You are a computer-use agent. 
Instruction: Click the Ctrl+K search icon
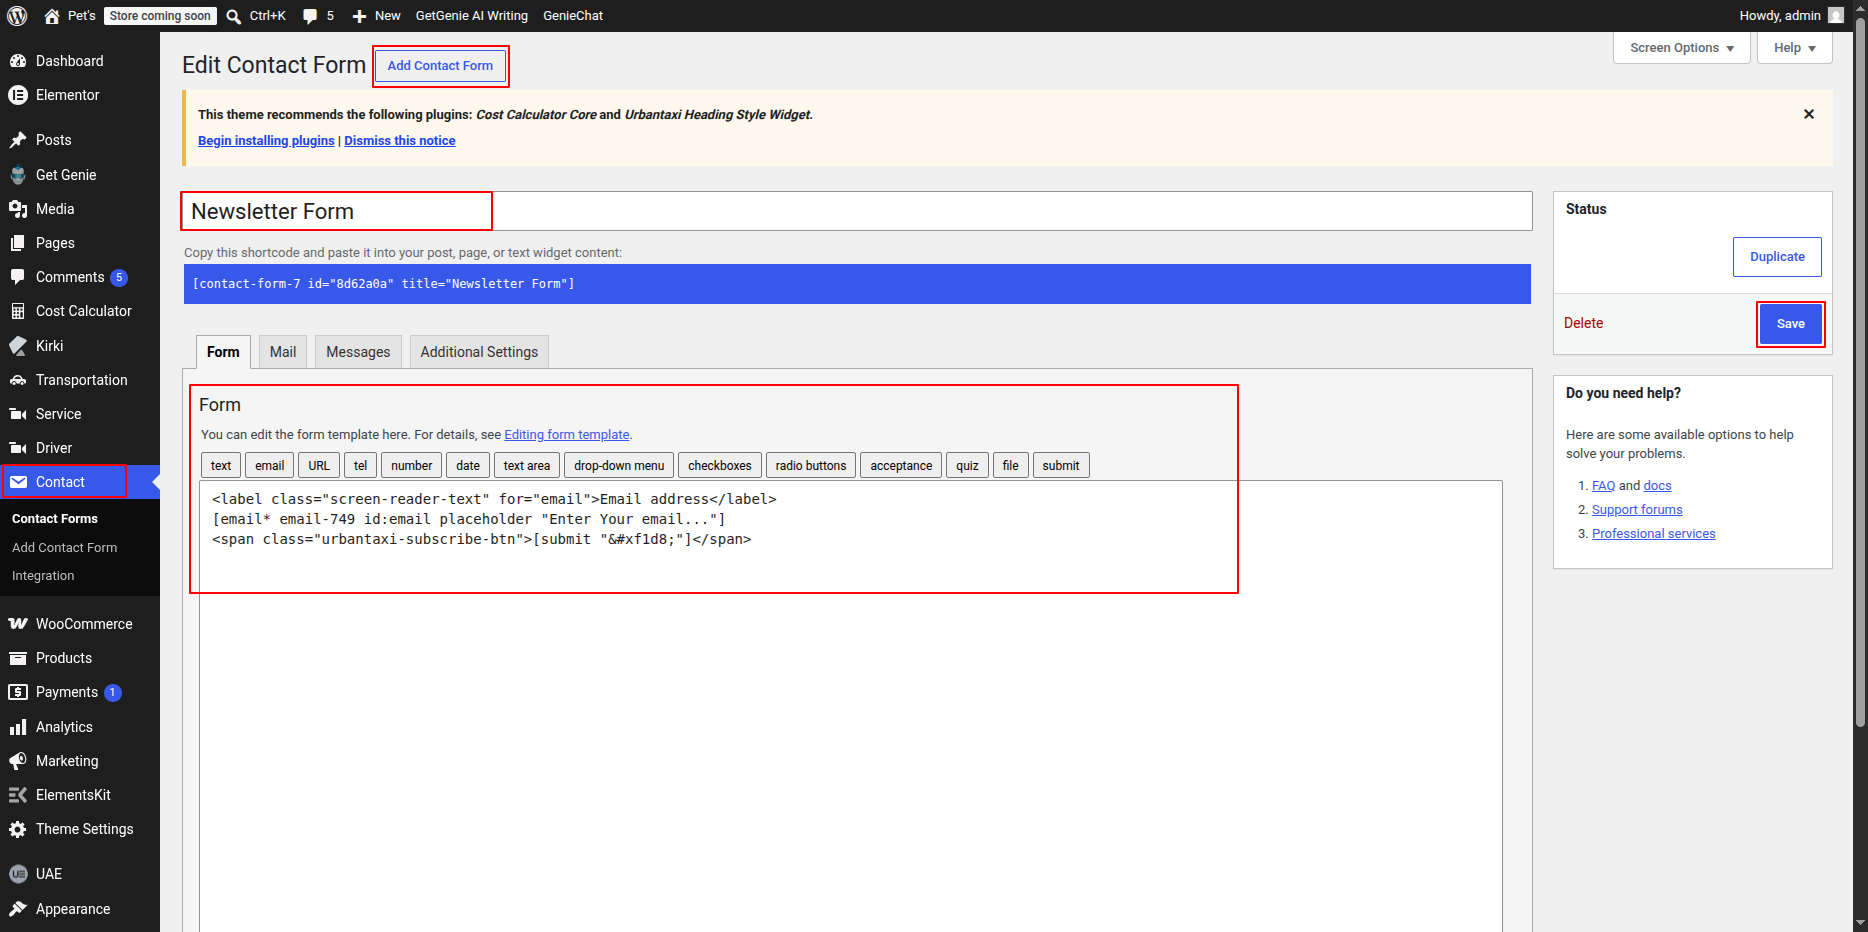pyautogui.click(x=234, y=16)
